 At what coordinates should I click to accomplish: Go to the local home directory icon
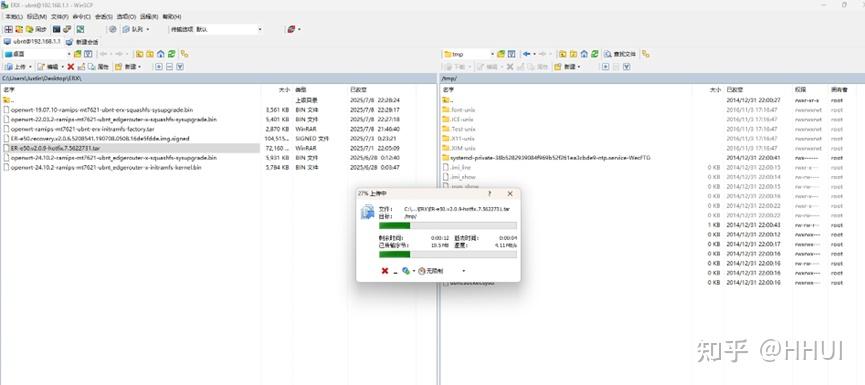161,54
